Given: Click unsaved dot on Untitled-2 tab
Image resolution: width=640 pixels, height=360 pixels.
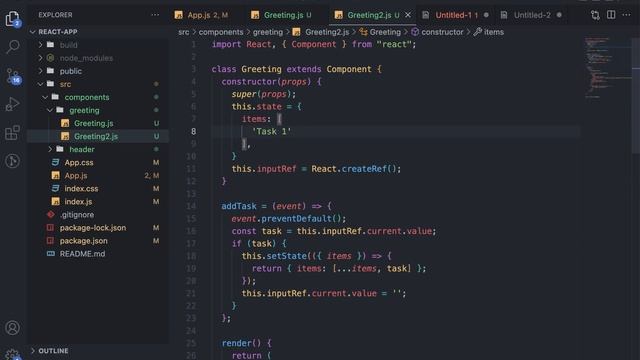Looking at the screenshot, I should (559, 15).
